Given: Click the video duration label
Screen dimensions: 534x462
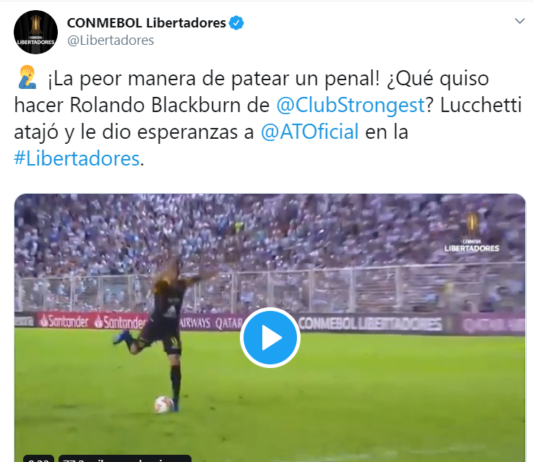Looking at the screenshot, I should (38, 458).
